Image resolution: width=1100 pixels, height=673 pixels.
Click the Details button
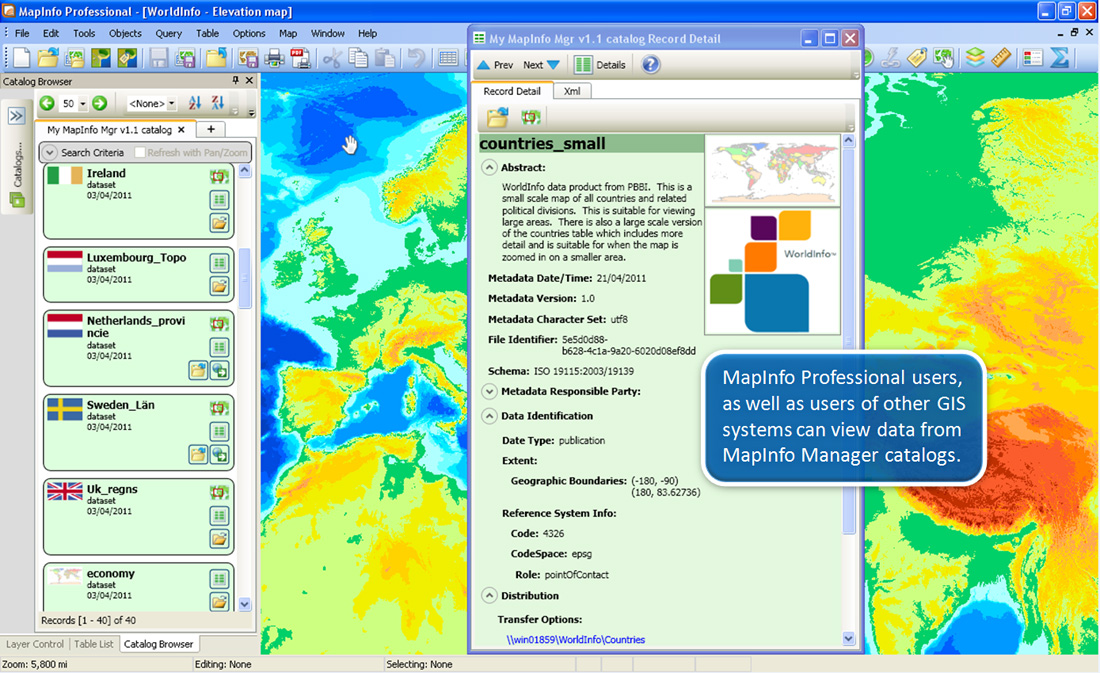pyautogui.click(x=600, y=65)
